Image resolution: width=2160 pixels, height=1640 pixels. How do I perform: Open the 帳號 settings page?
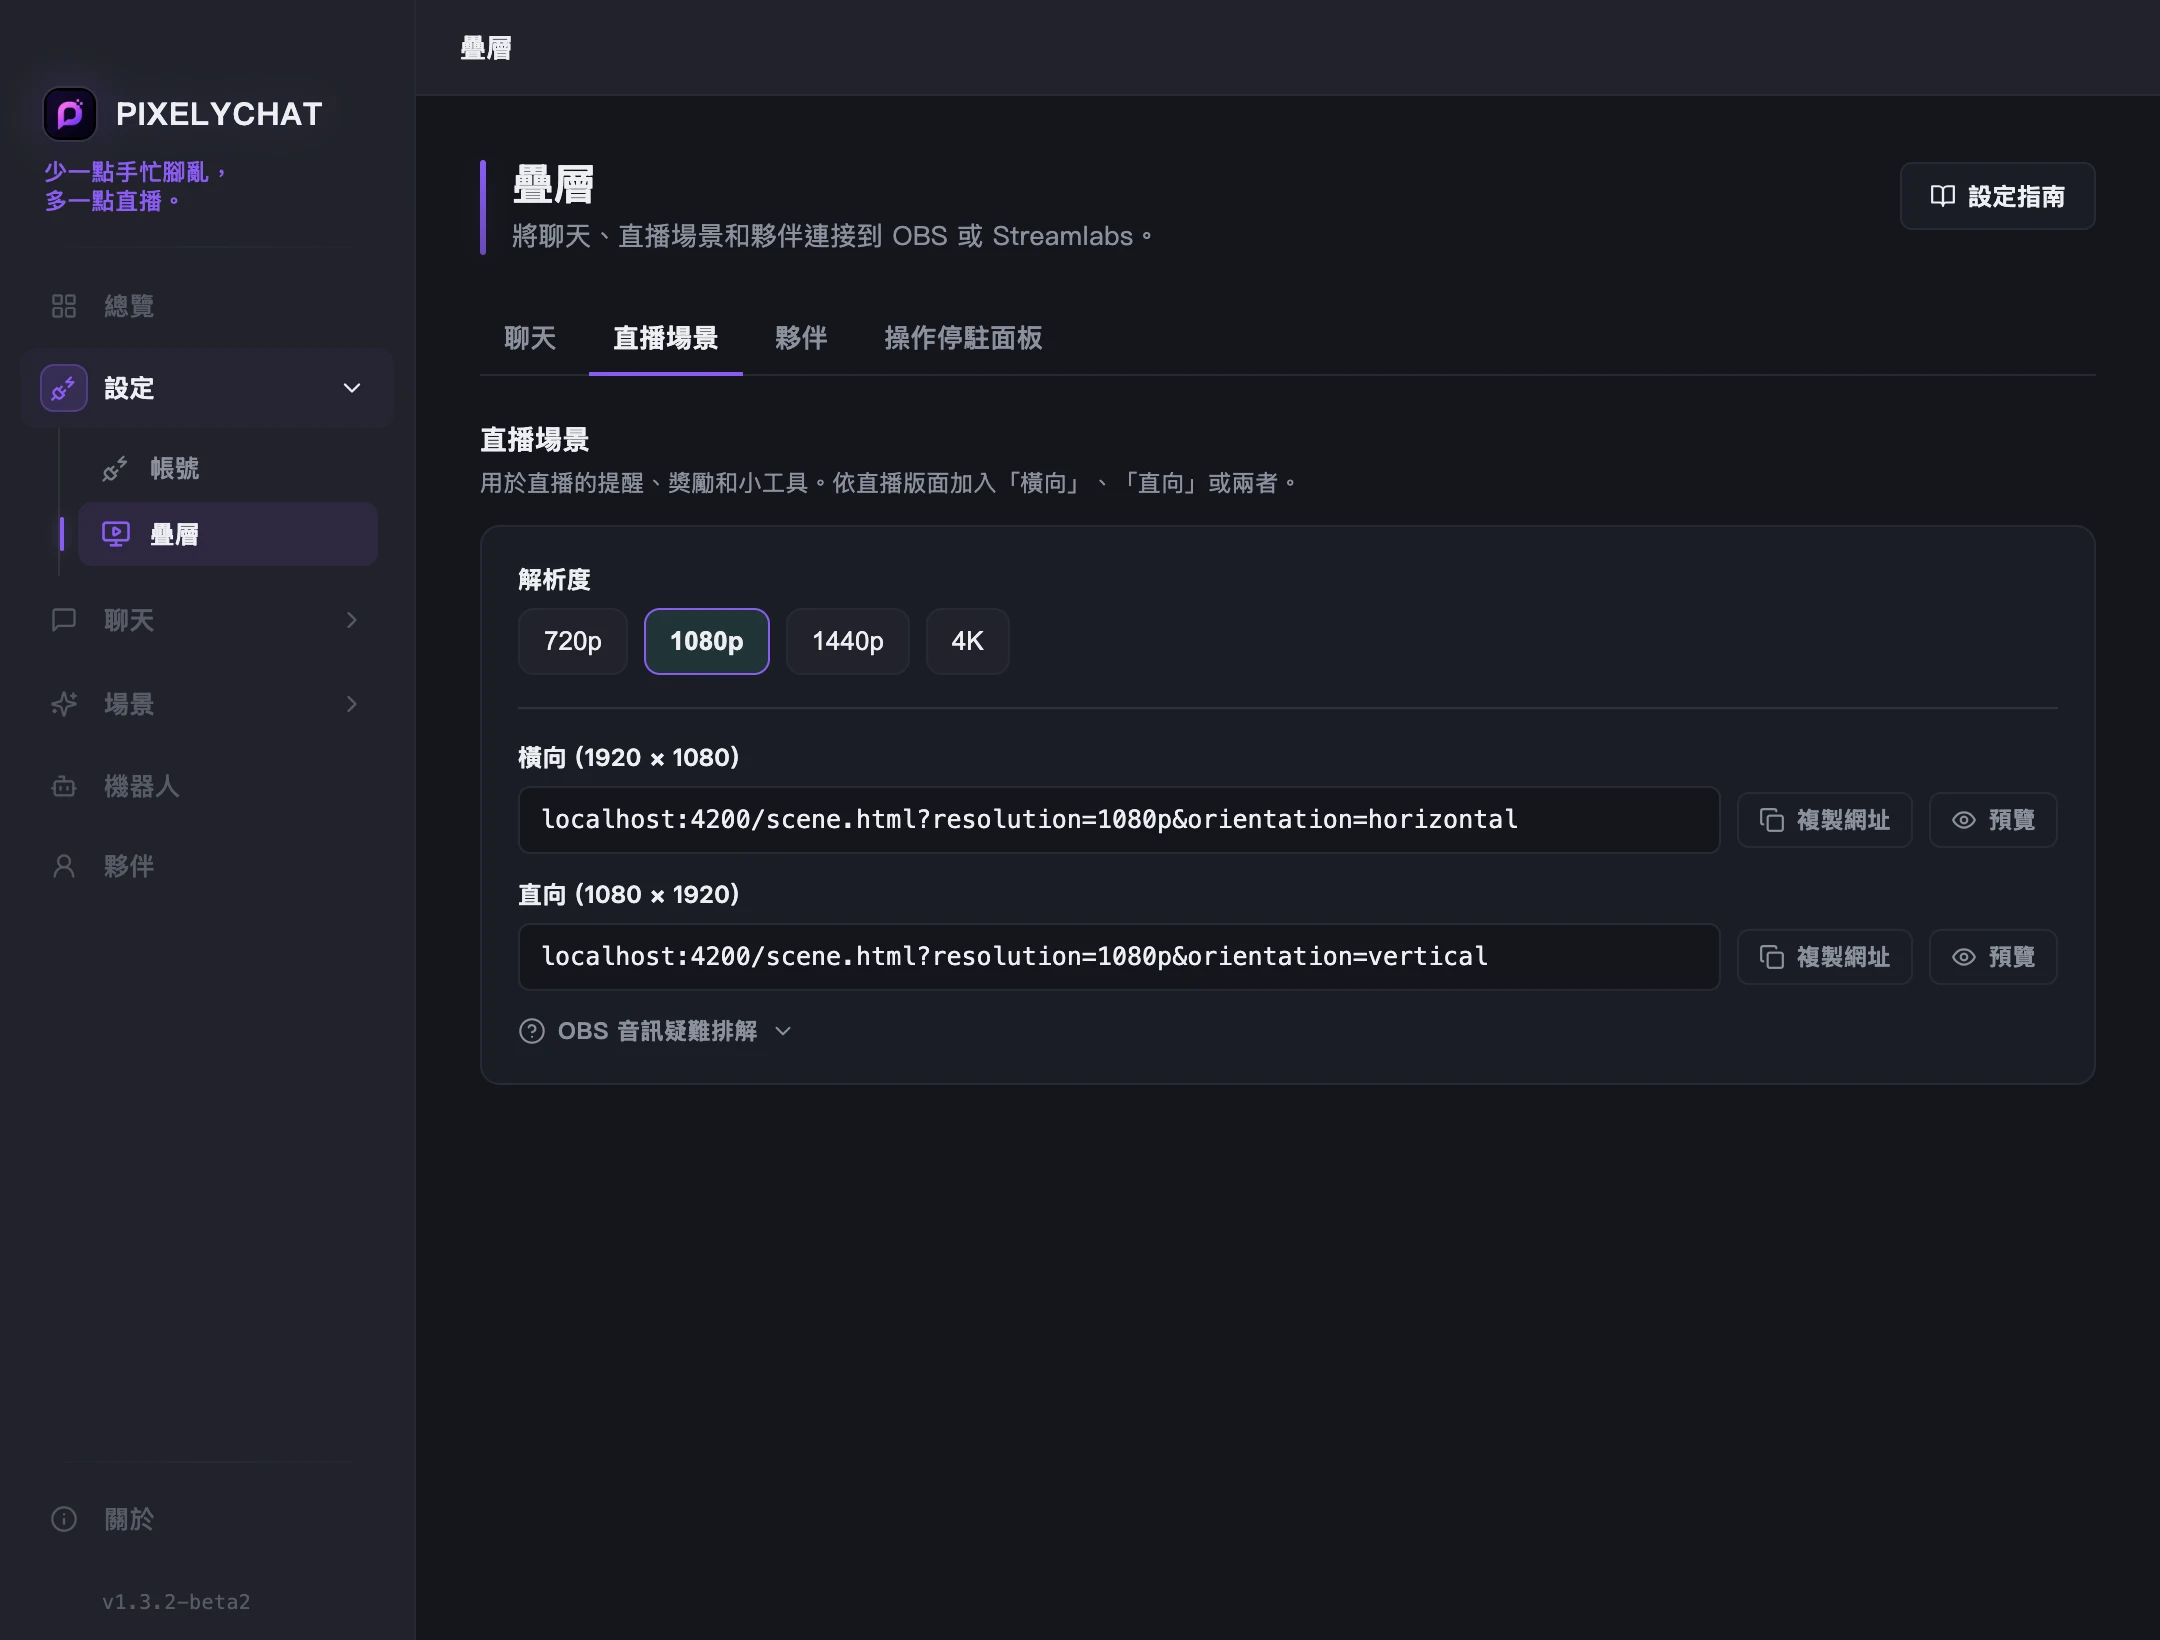(x=228, y=469)
